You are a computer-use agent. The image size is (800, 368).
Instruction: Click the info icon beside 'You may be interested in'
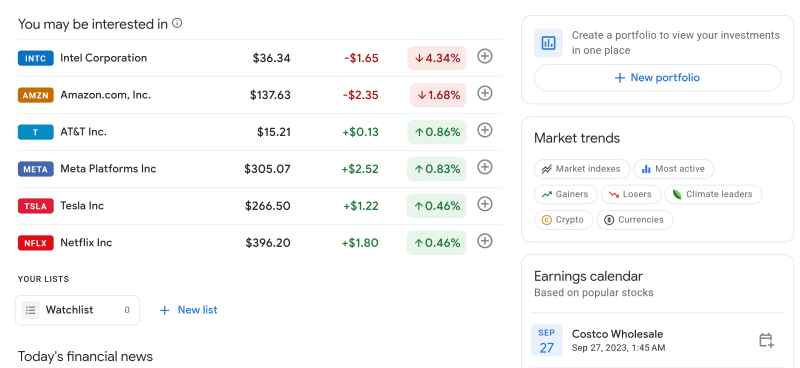pos(177,23)
